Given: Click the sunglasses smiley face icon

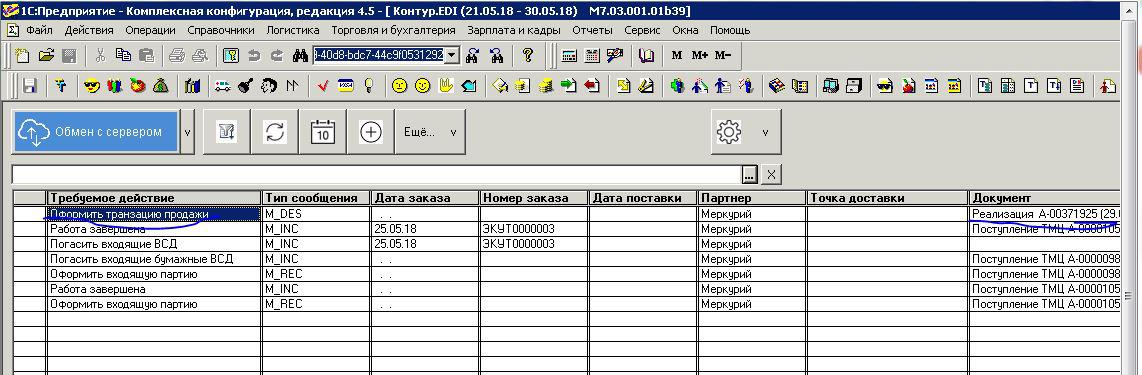Looking at the screenshot, I should click(x=92, y=86).
